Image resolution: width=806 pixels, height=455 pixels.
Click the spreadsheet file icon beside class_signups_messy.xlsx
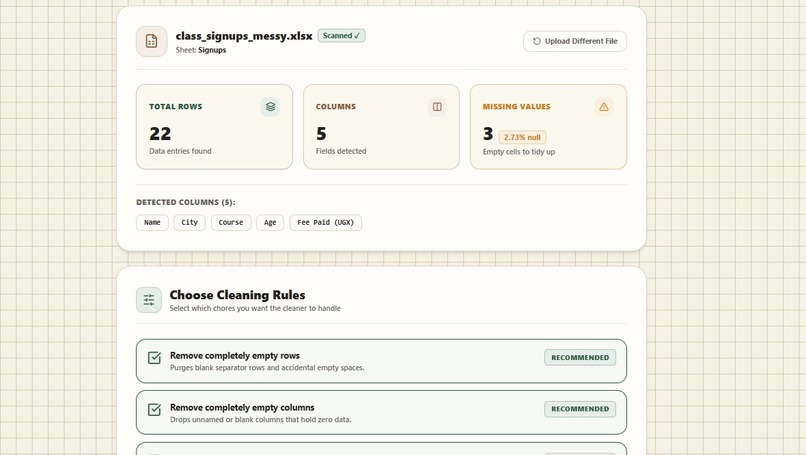[x=151, y=41]
